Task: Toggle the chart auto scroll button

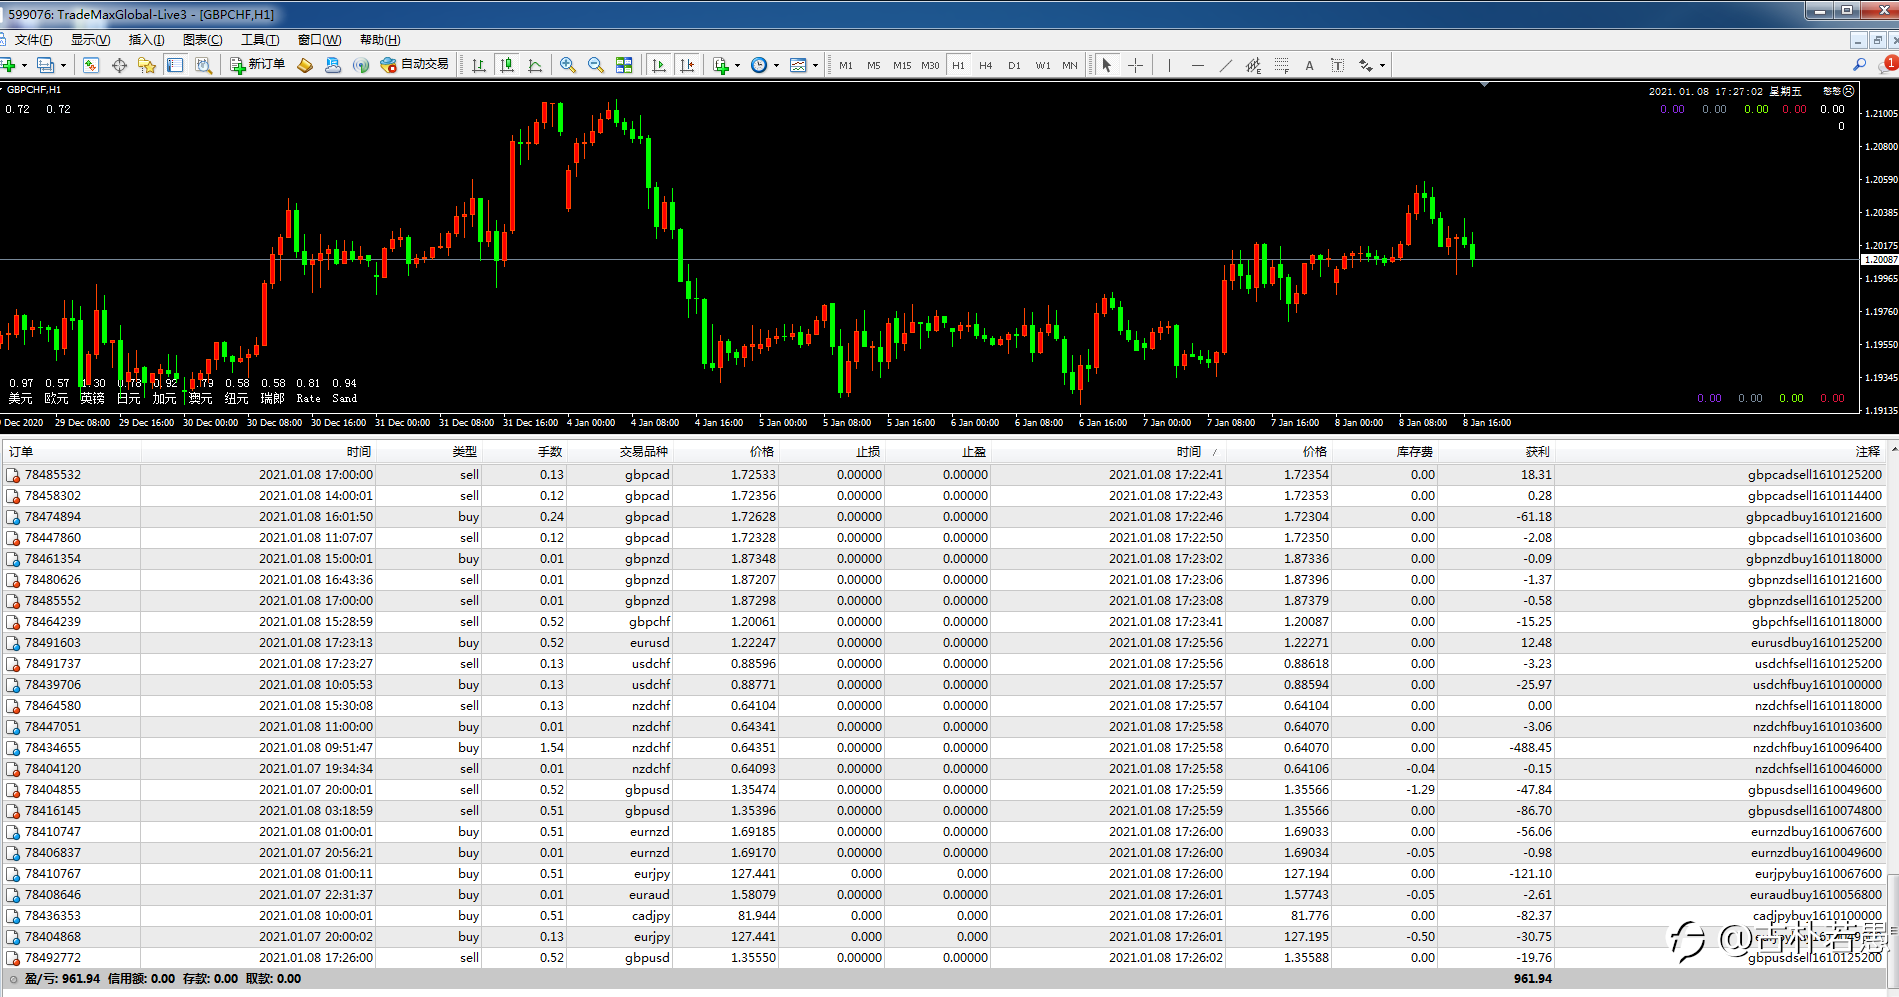Action: [x=659, y=65]
